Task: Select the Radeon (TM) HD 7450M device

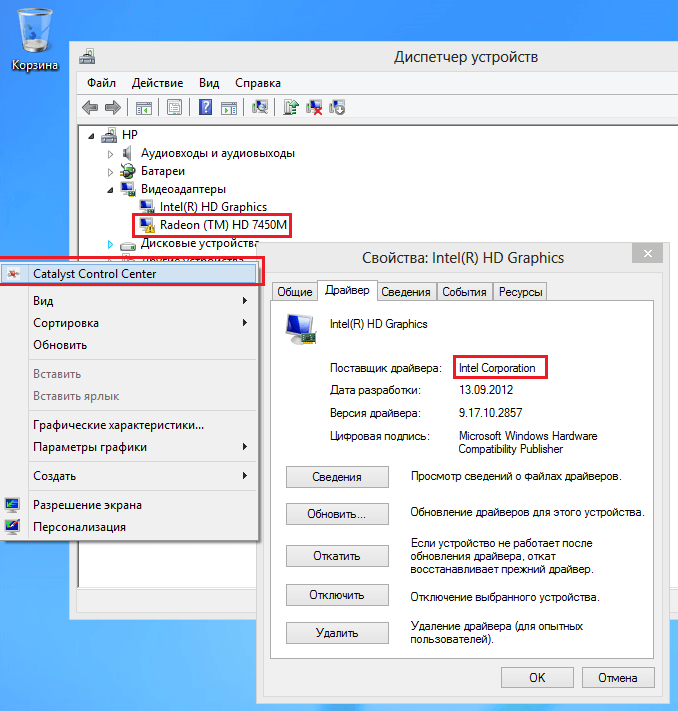Action: (223, 225)
